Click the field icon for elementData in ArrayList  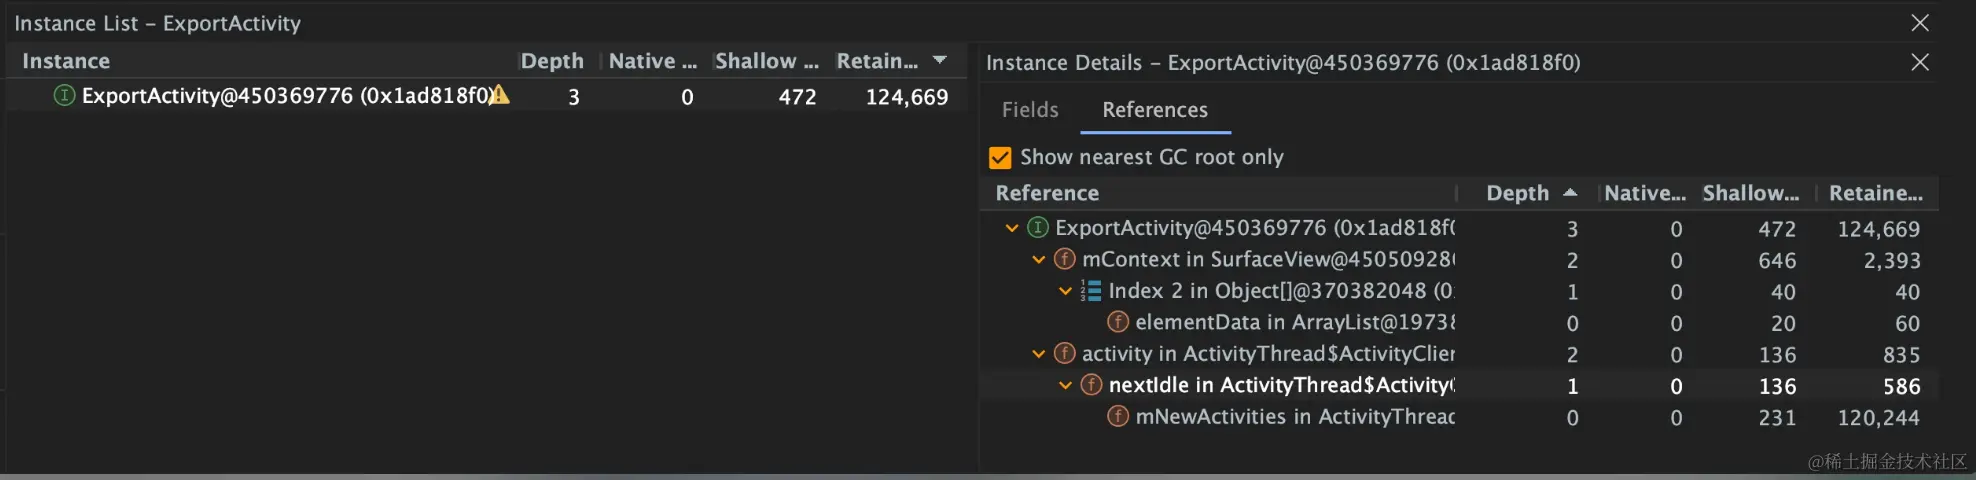(1118, 322)
